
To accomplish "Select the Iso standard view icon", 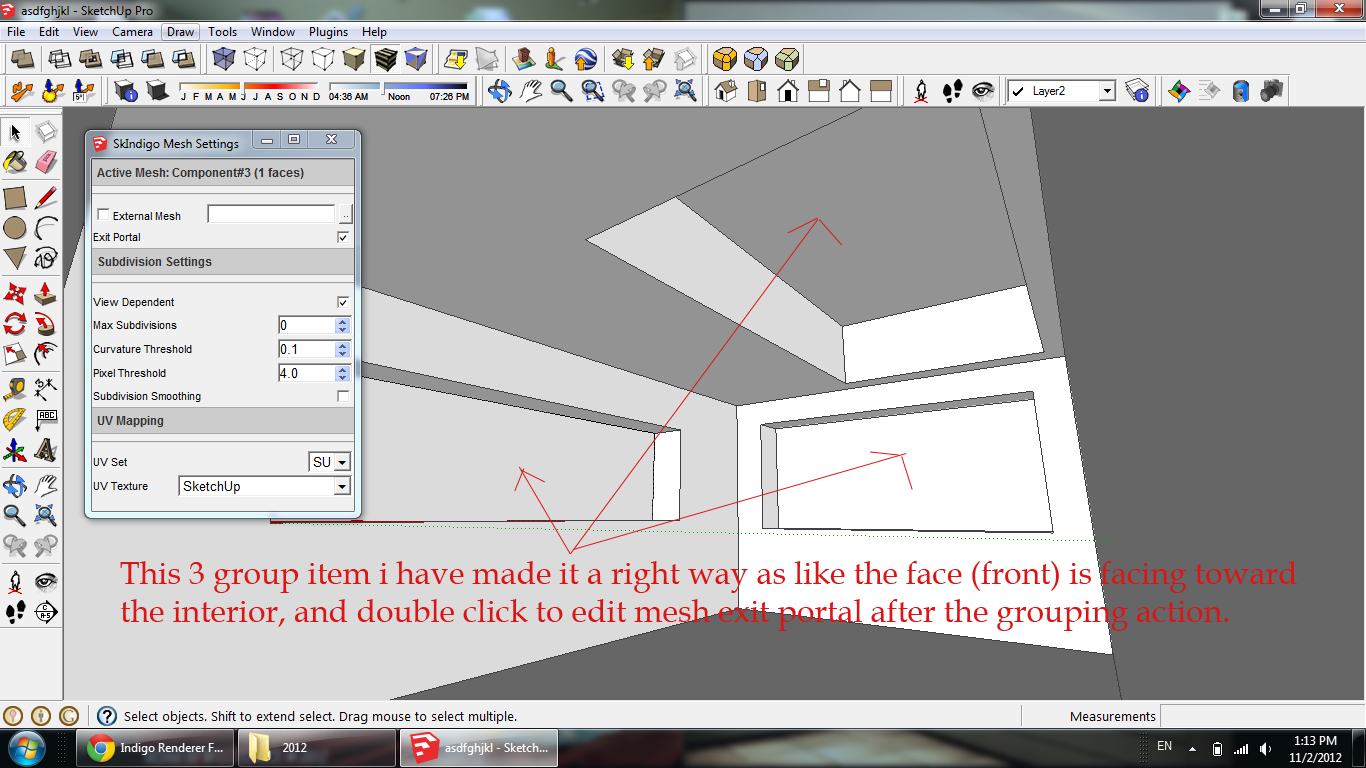I will coord(726,91).
